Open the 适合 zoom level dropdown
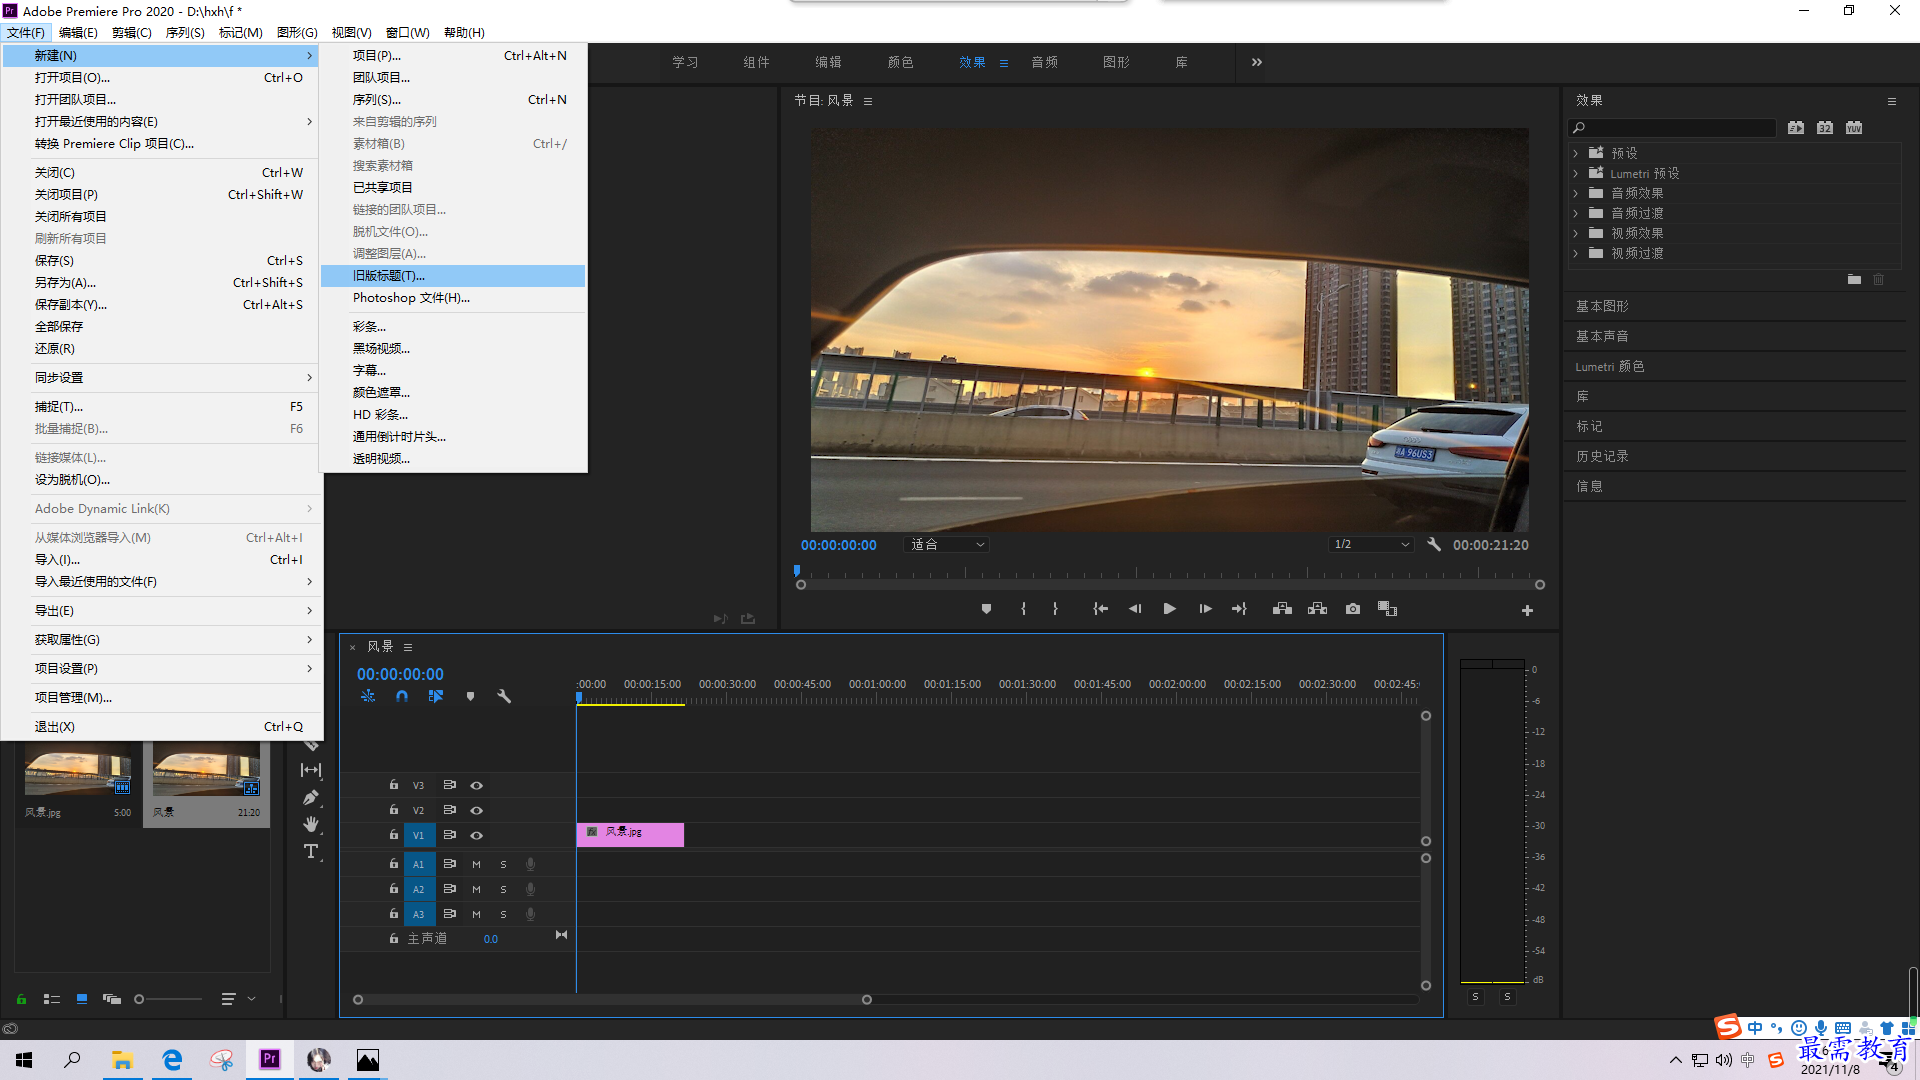 (x=947, y=545)
